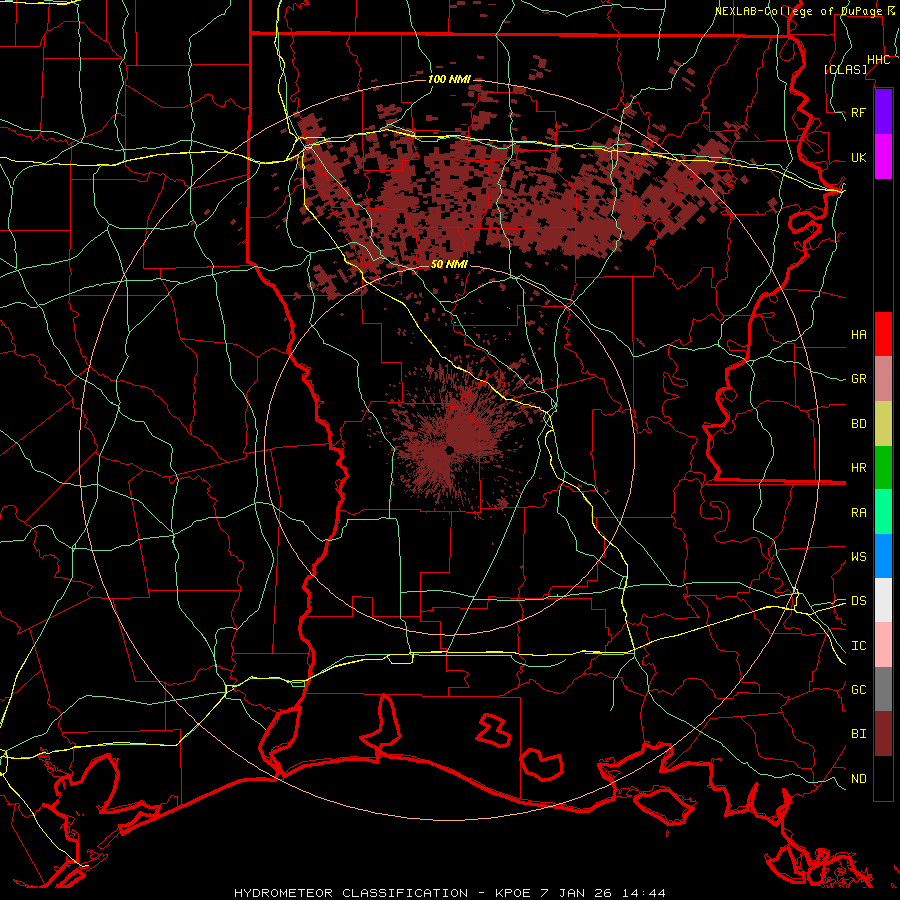Click the RF legend label
Viewport: 900px width, 900px height.
859,112
